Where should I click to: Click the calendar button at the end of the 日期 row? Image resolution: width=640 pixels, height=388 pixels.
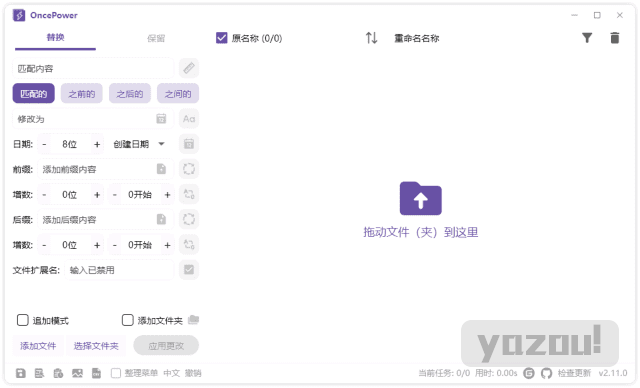coord(189,144)
